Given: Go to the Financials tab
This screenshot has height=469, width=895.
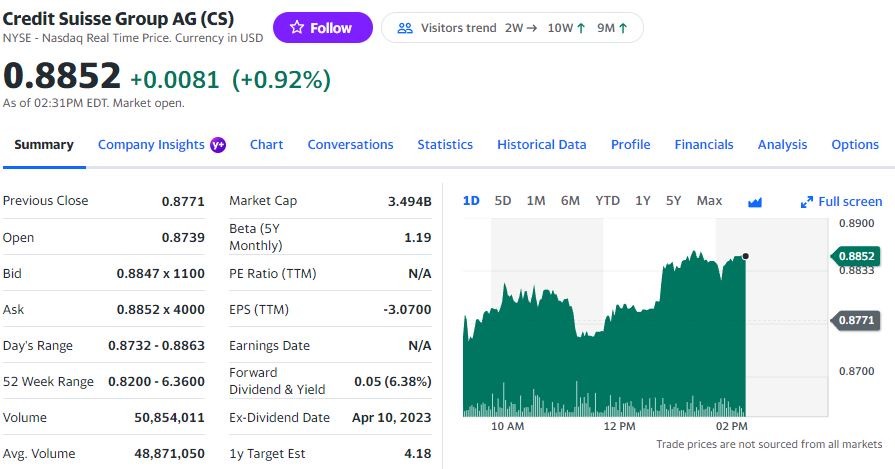Looking at the screenshot, I should pos(704,145).
